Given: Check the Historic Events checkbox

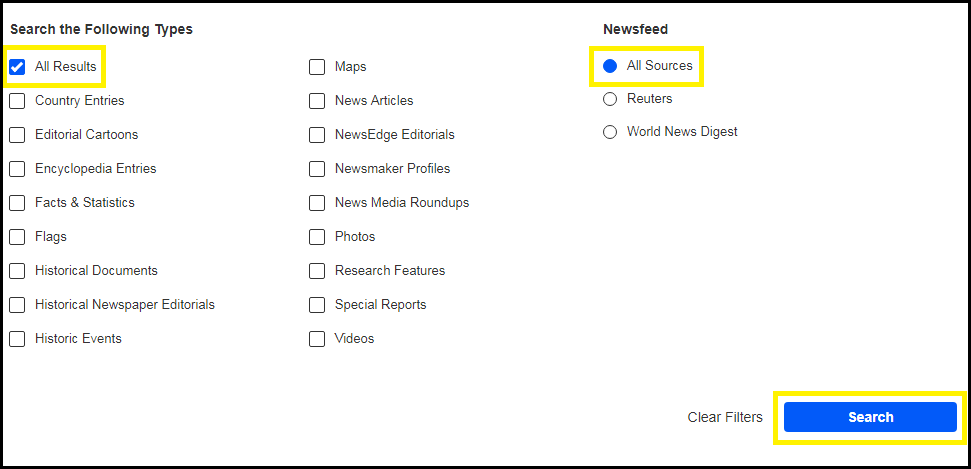Looking at the screenshot, I should (17, 339).
